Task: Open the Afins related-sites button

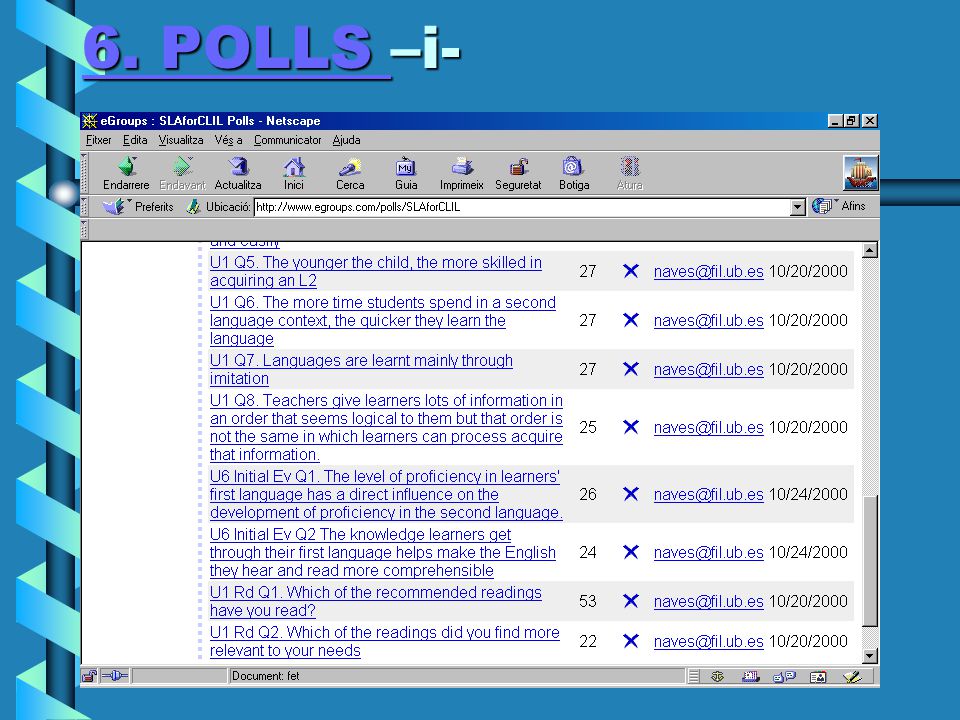Action: tap(839, 206)
